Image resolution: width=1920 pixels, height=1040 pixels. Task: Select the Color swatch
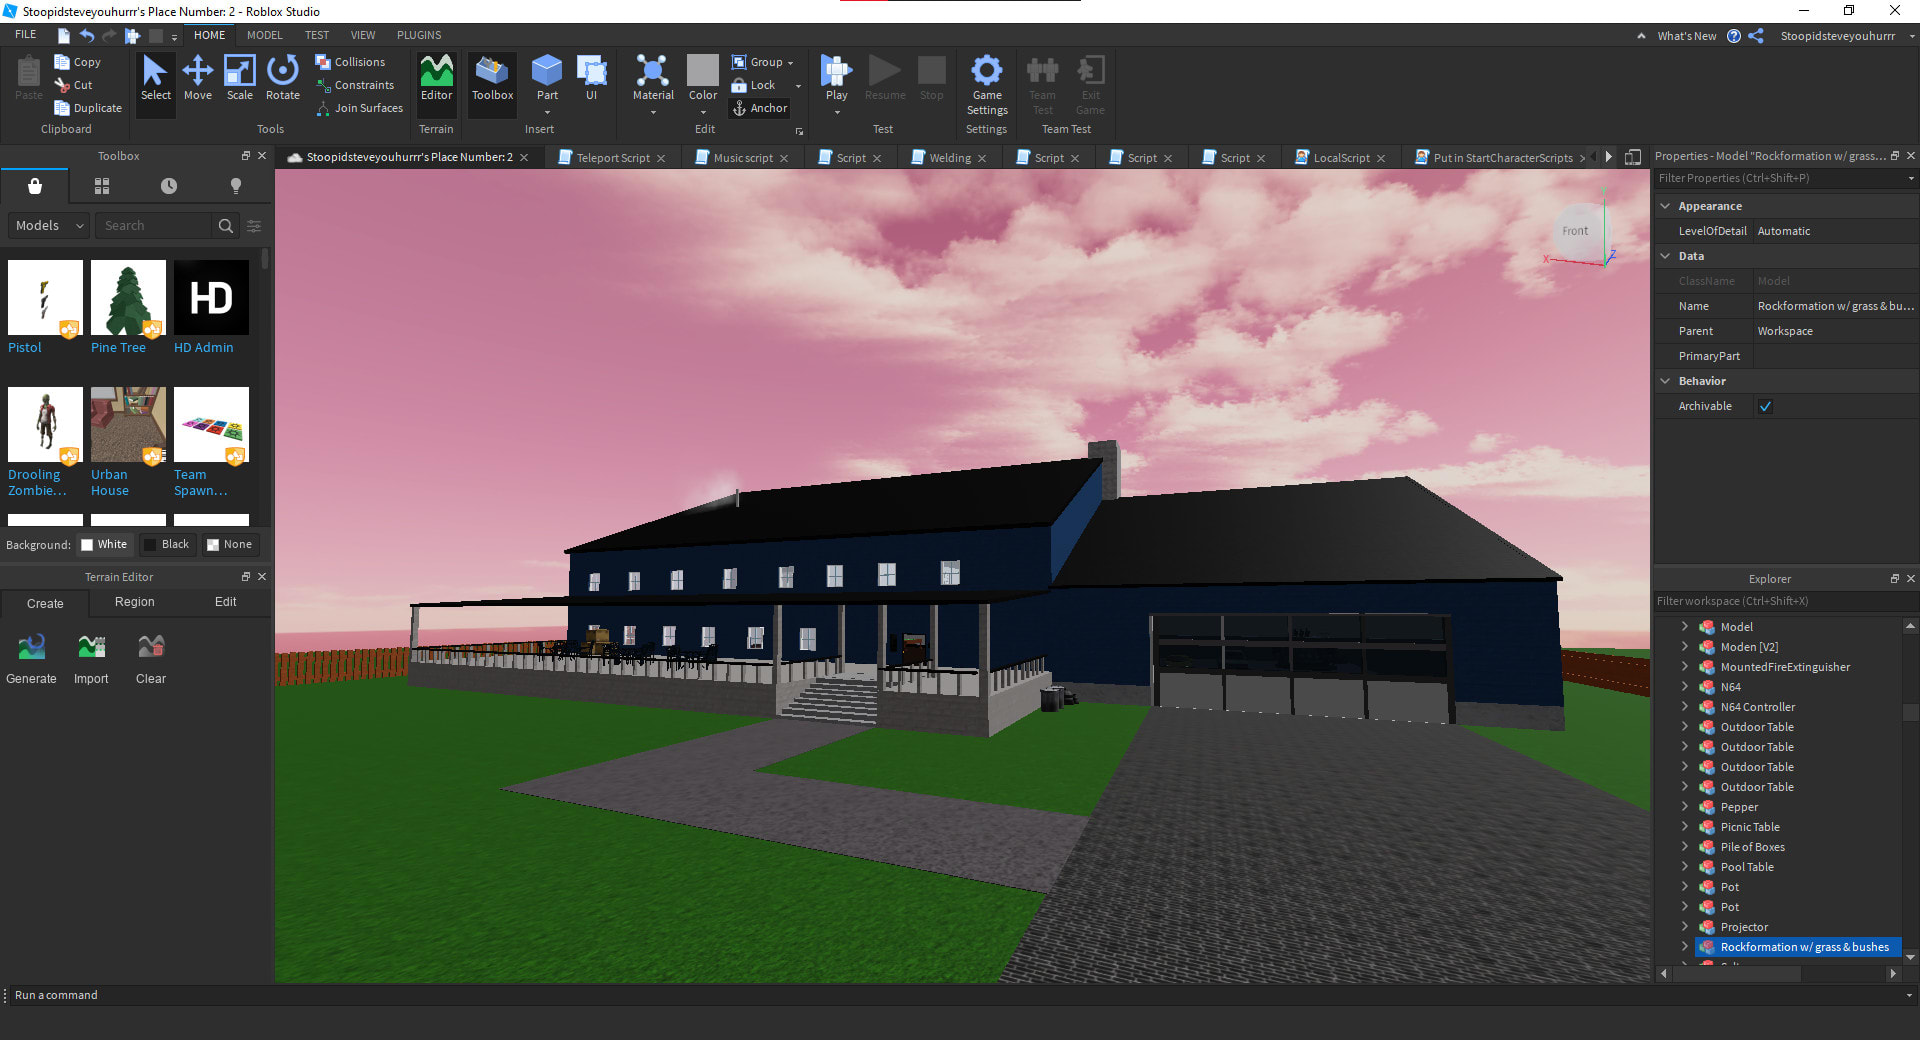point(703,70)
